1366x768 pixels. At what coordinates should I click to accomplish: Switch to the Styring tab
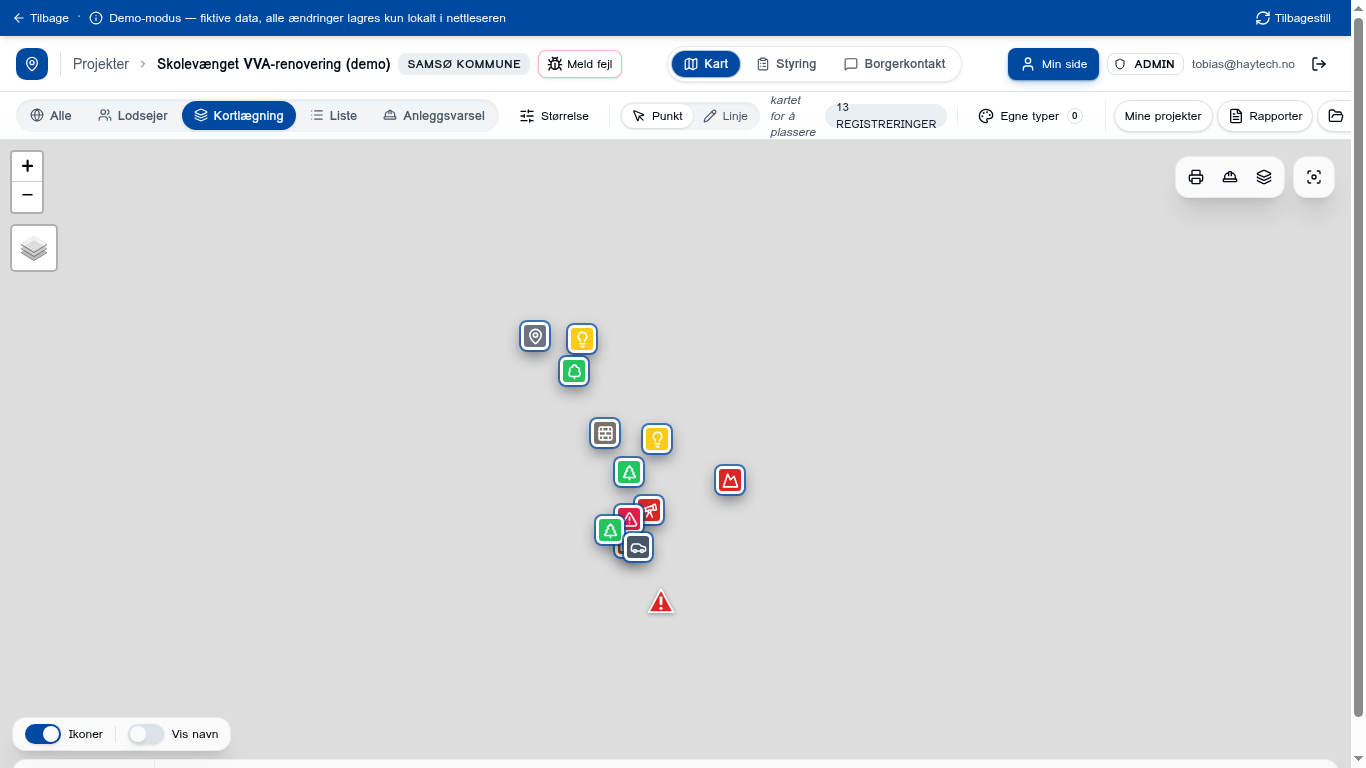pos(786,64)
